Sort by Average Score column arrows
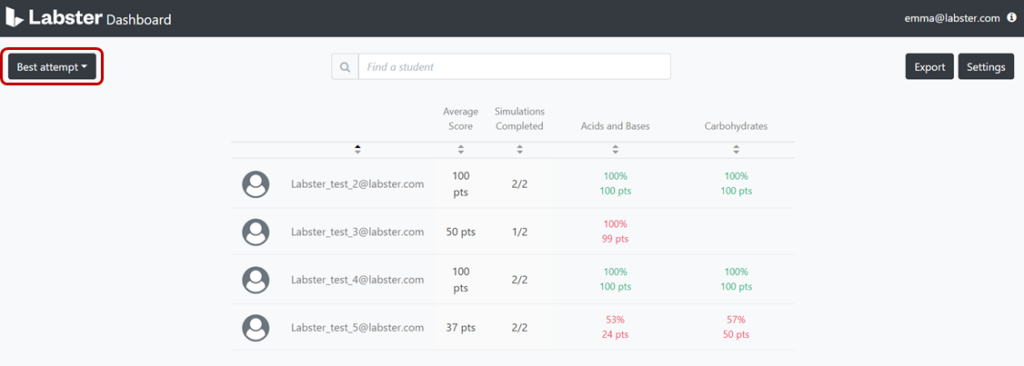This screenshot has height=366, width=1024. pos(460,150)
